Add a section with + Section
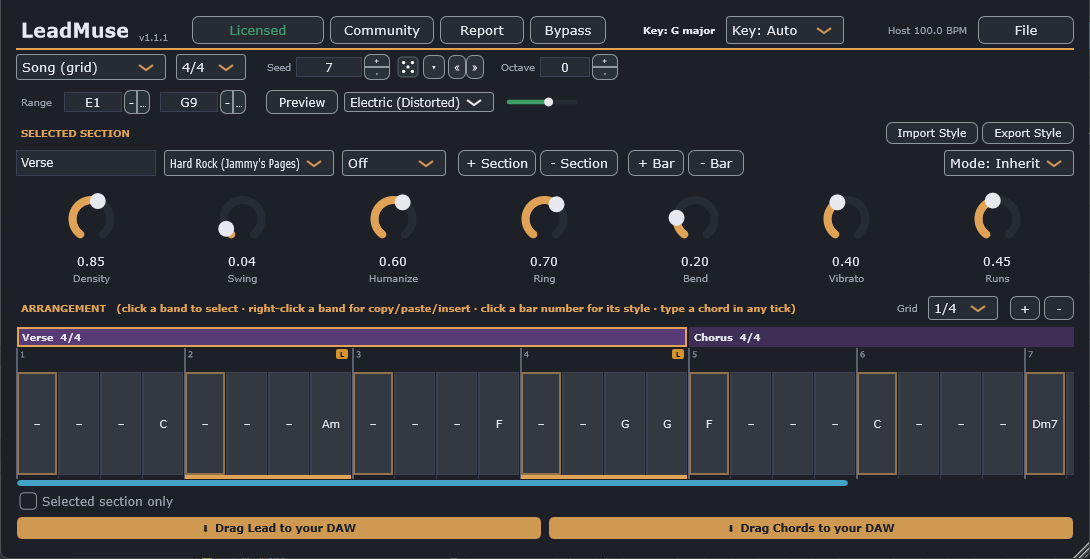The image size is (1090, 559). 497,163
